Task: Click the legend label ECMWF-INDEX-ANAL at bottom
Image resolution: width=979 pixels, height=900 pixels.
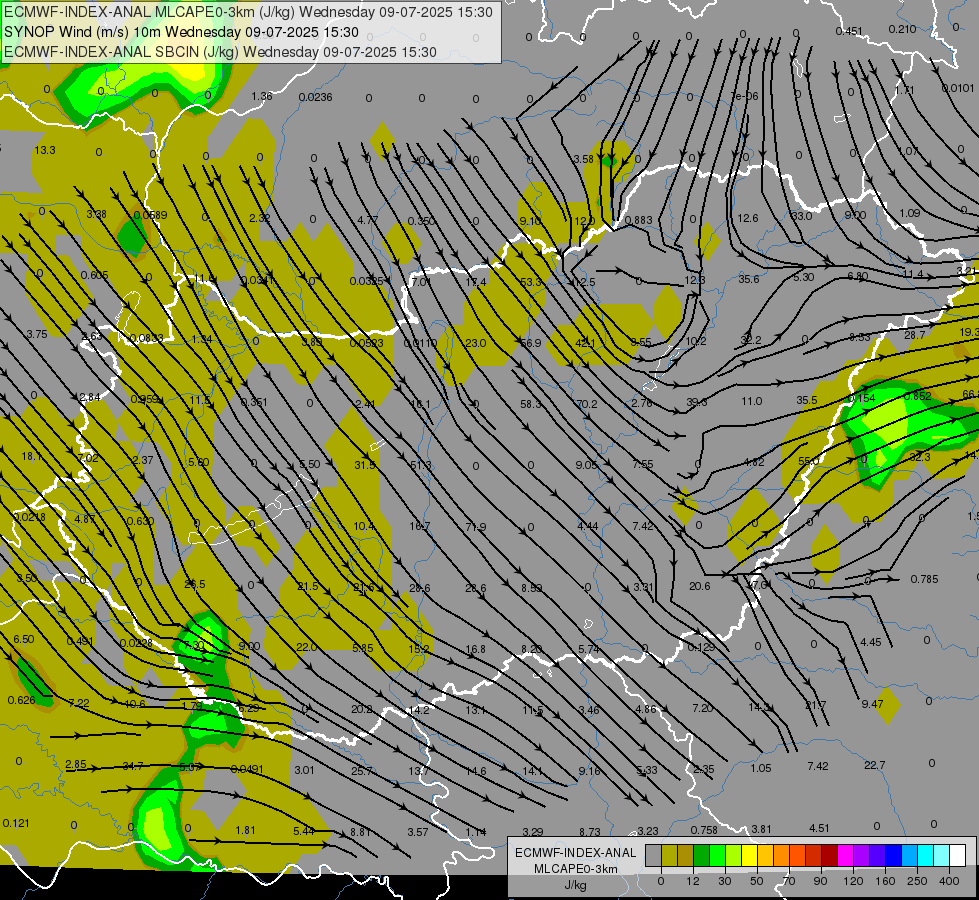Action: coord(576,853)
